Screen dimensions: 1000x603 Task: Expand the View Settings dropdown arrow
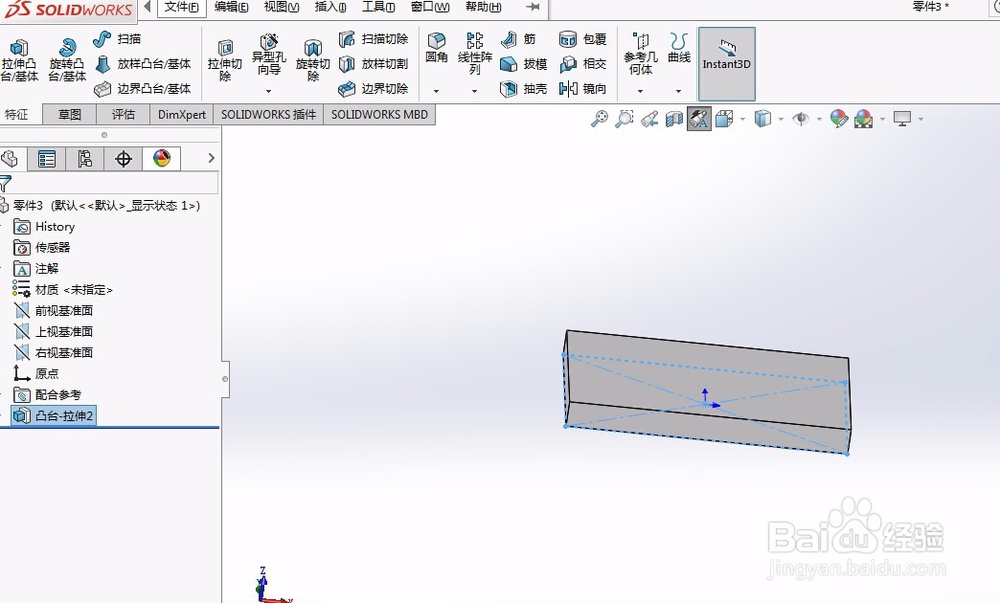tap(920, 119)
